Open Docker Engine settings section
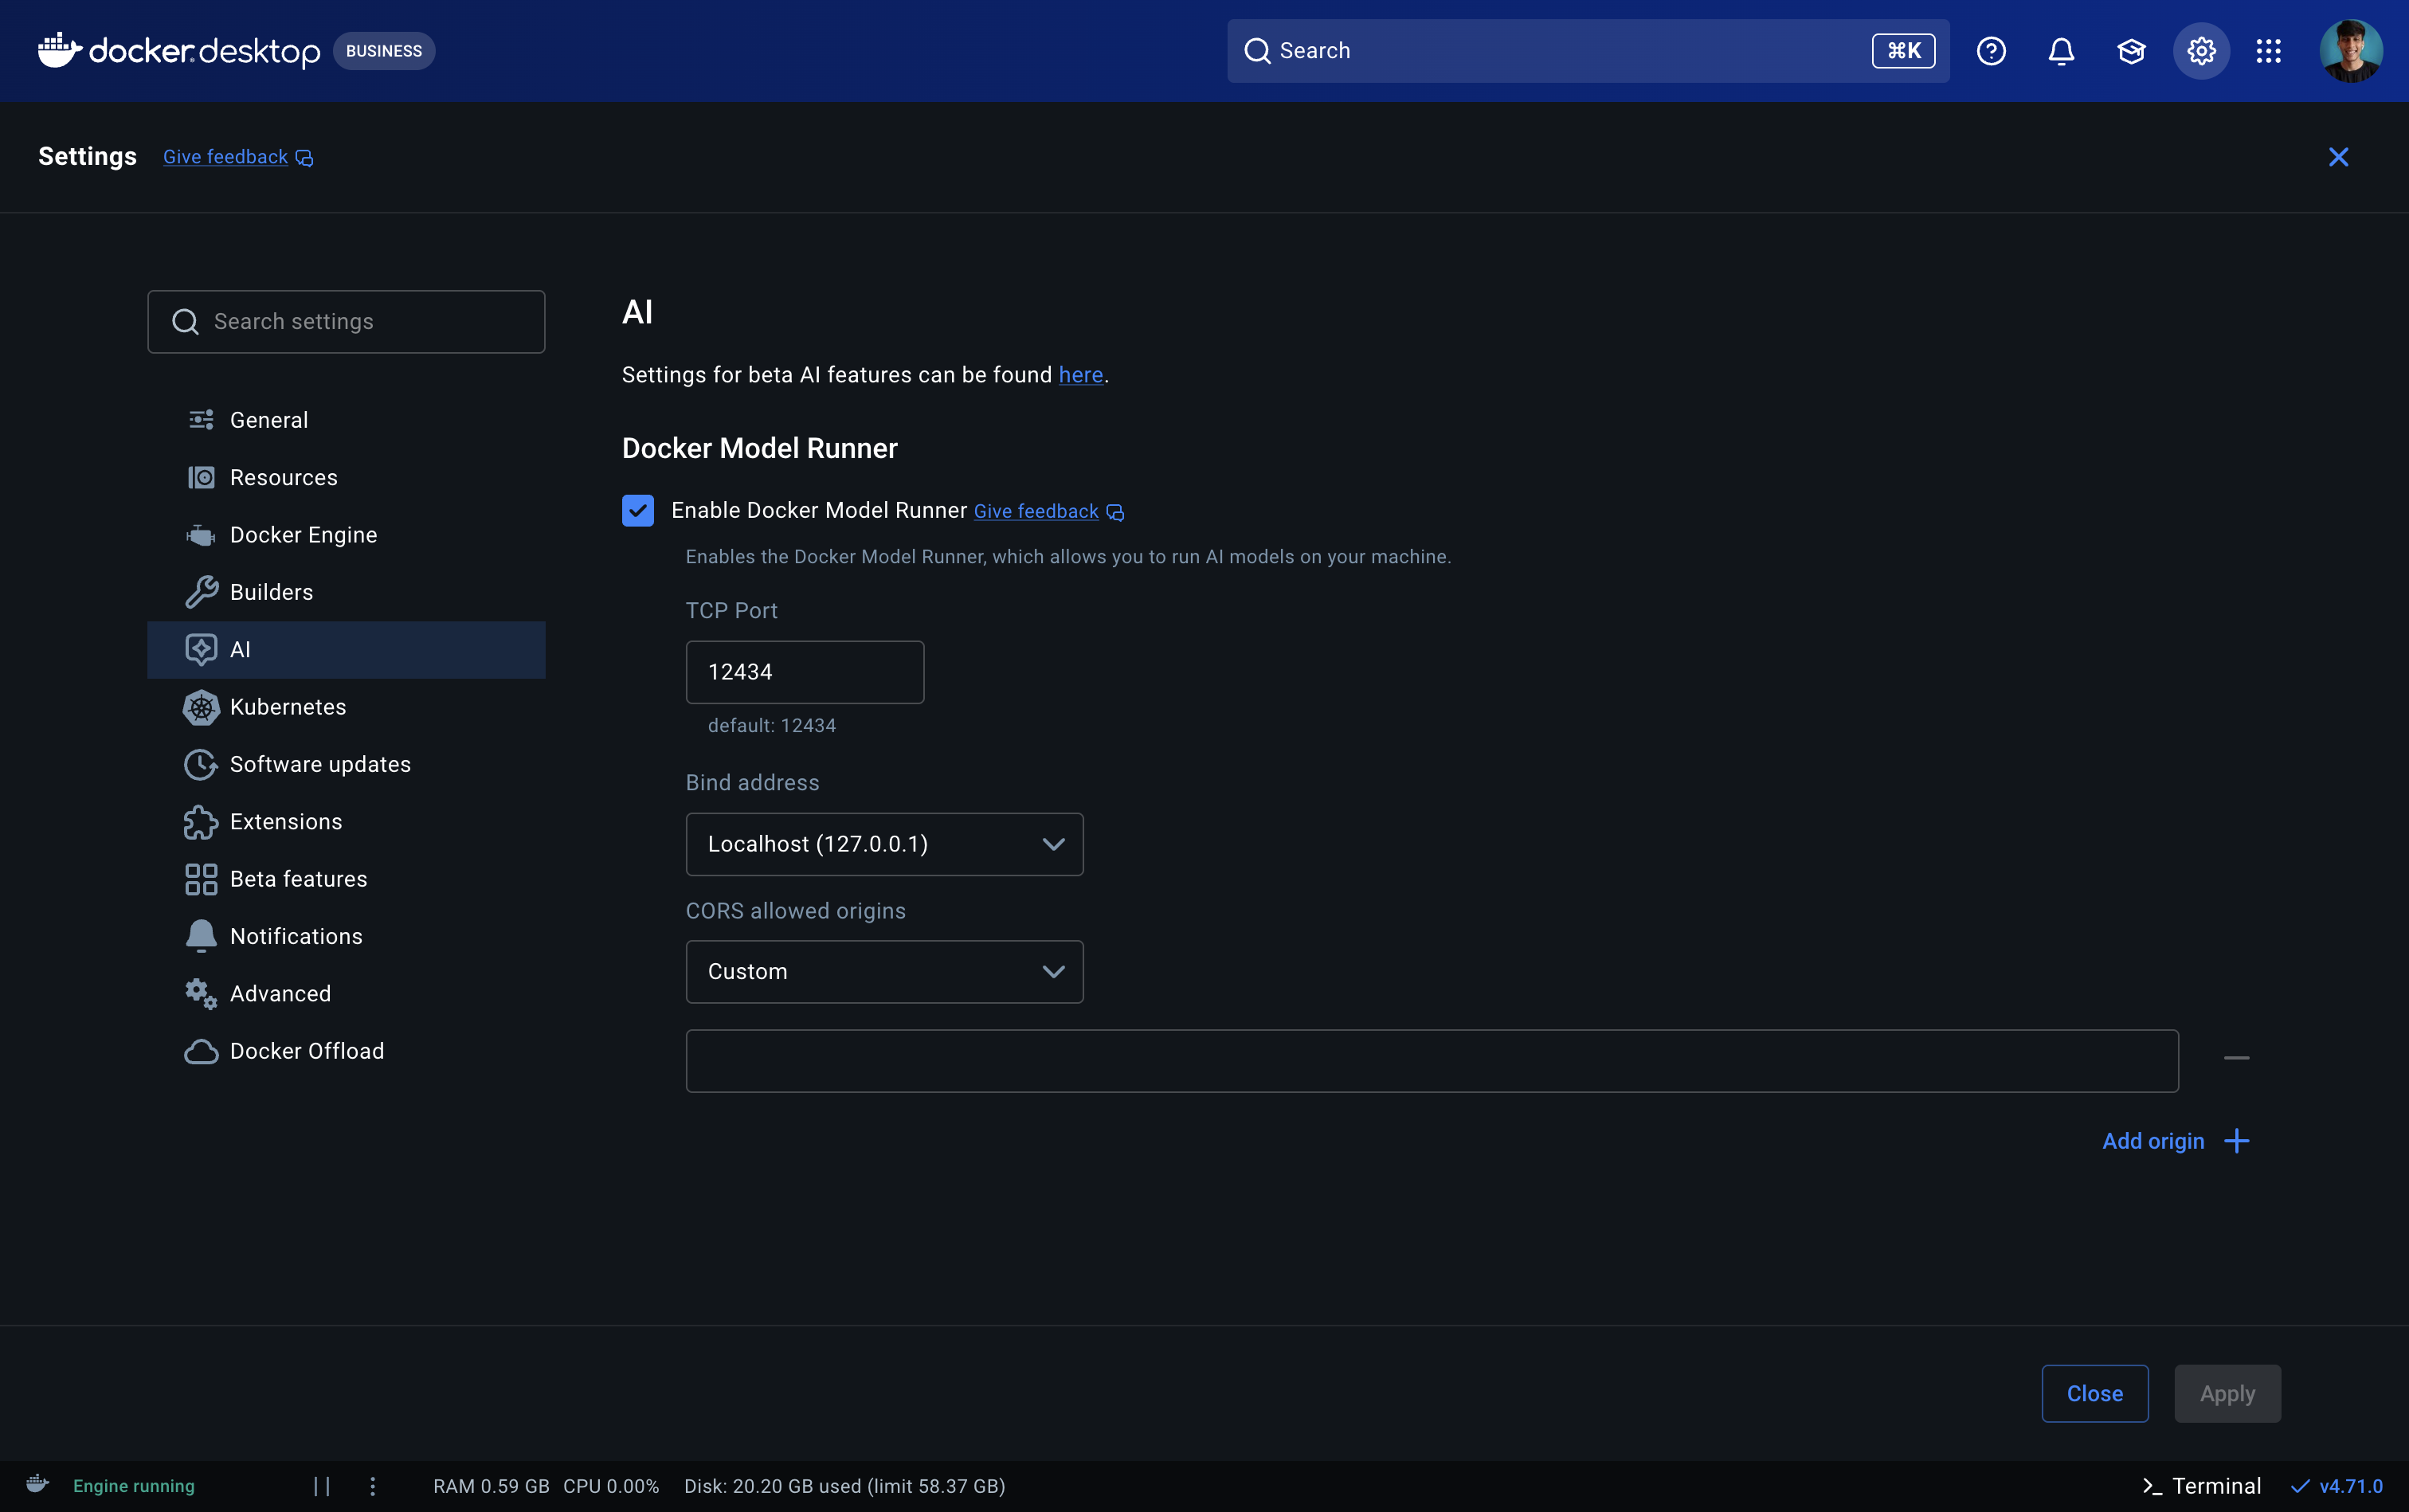This screenshot has width=2409, height=1512. point(346,535)
